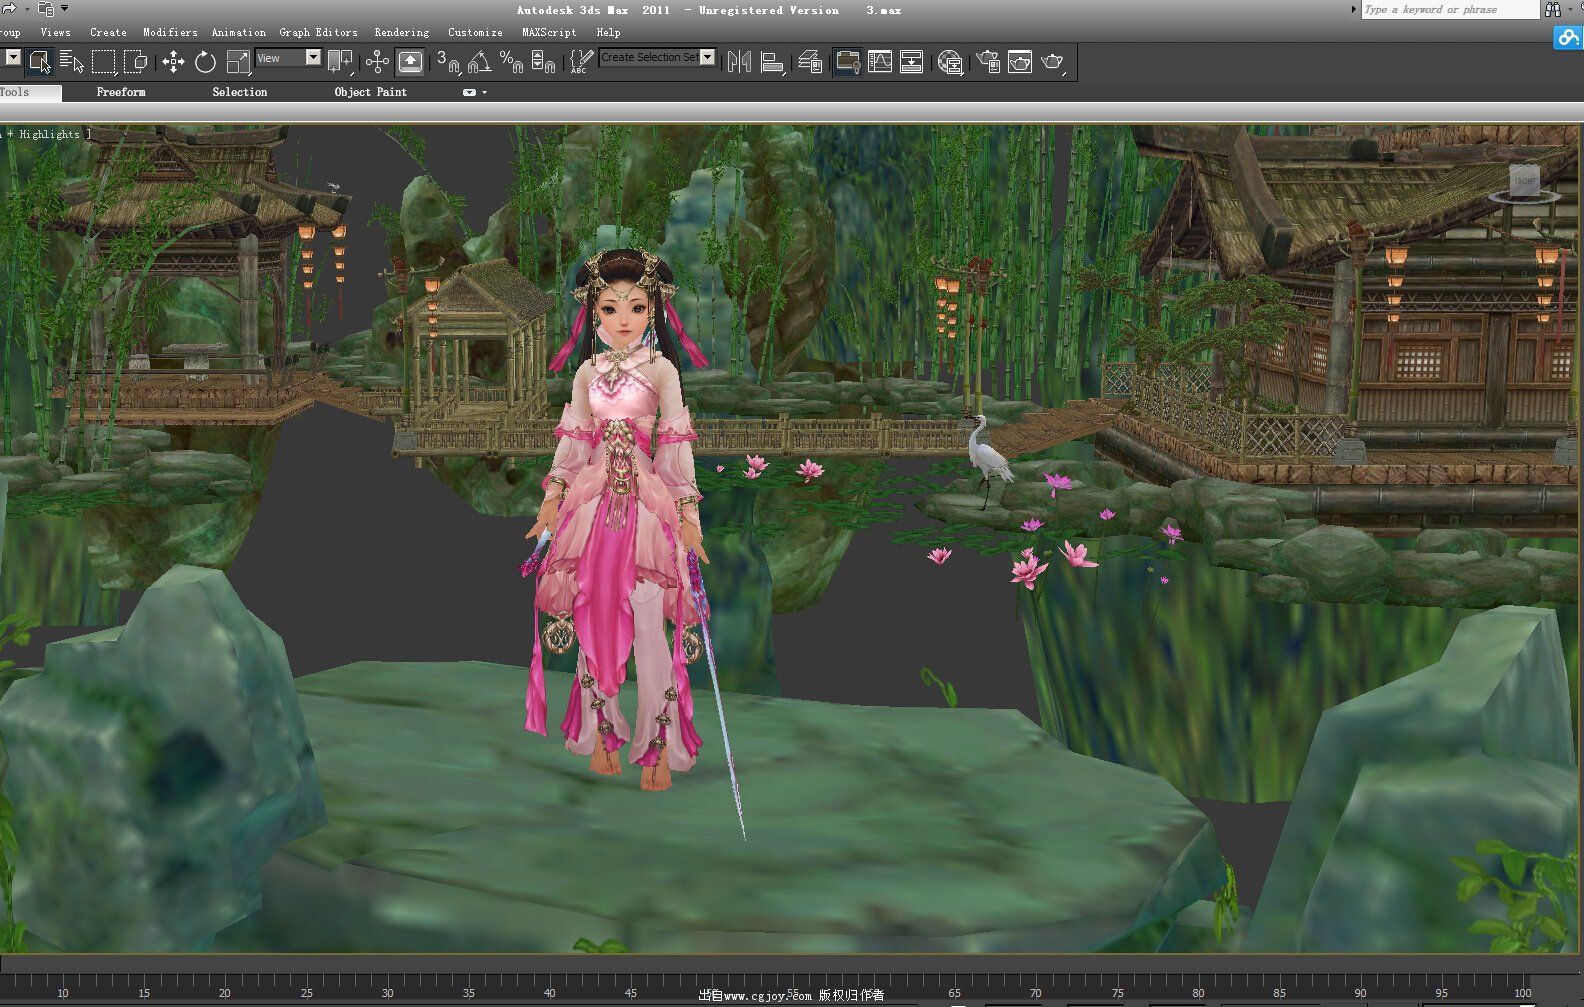Open the Views menu
This screenshot has width=1584, height=1007.
[x=55, y=32]
